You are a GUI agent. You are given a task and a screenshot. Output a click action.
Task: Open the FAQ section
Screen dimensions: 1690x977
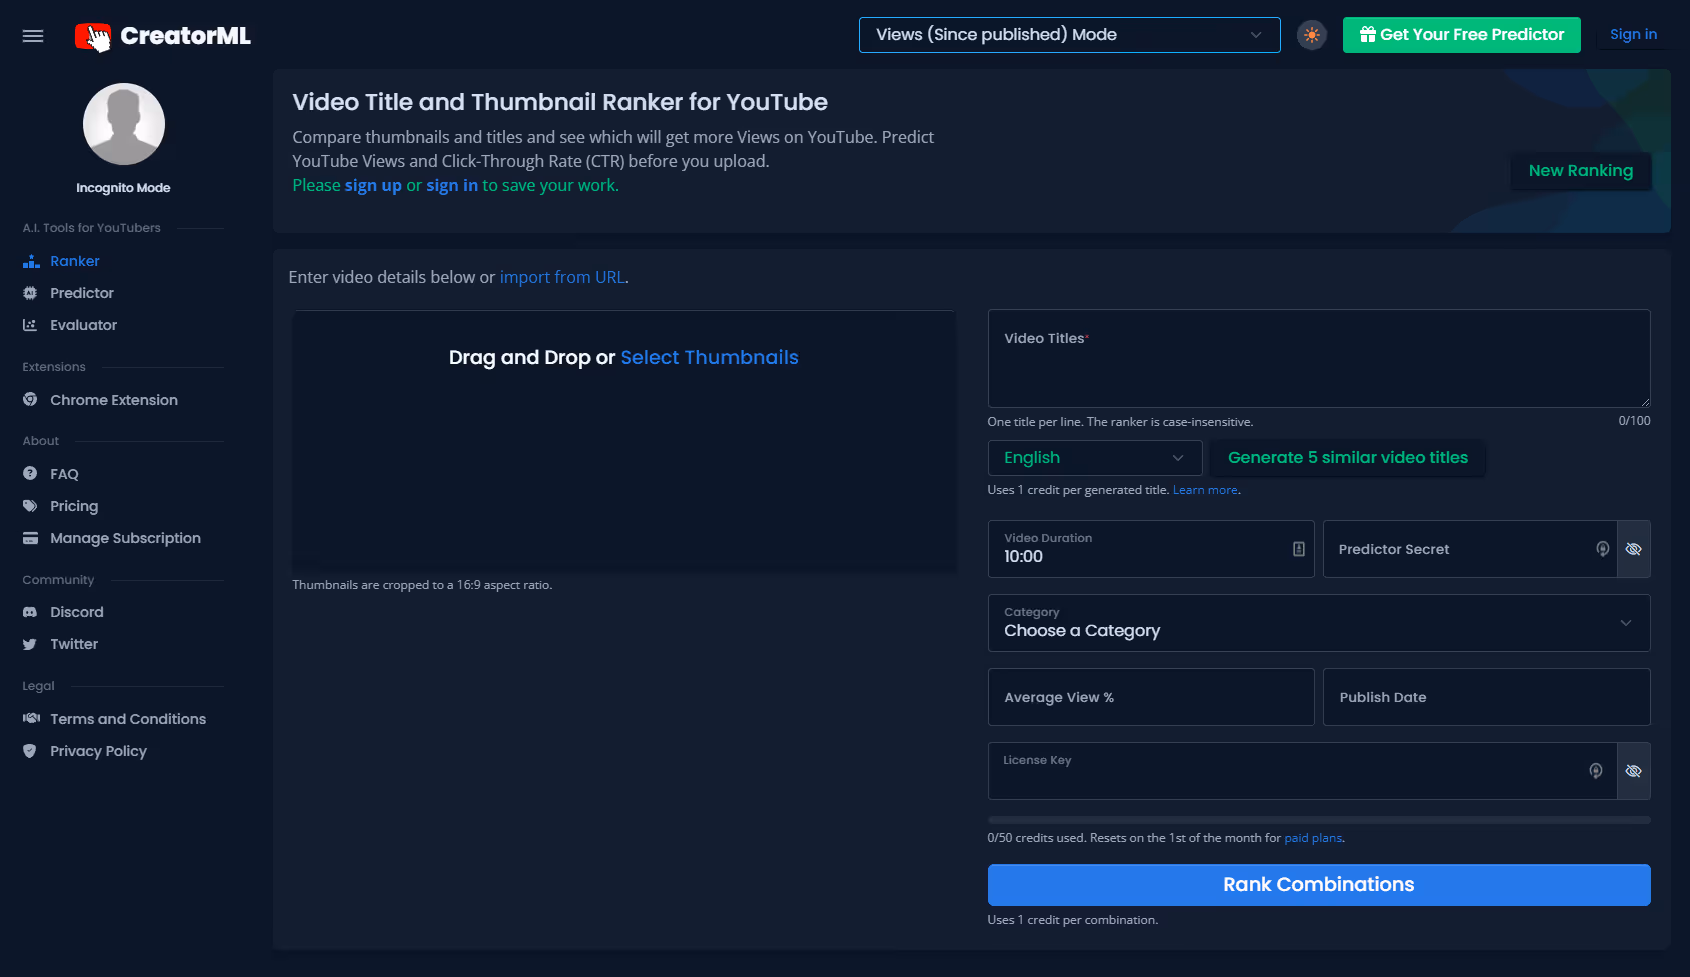pyautogui.click(x=64, y=474)
